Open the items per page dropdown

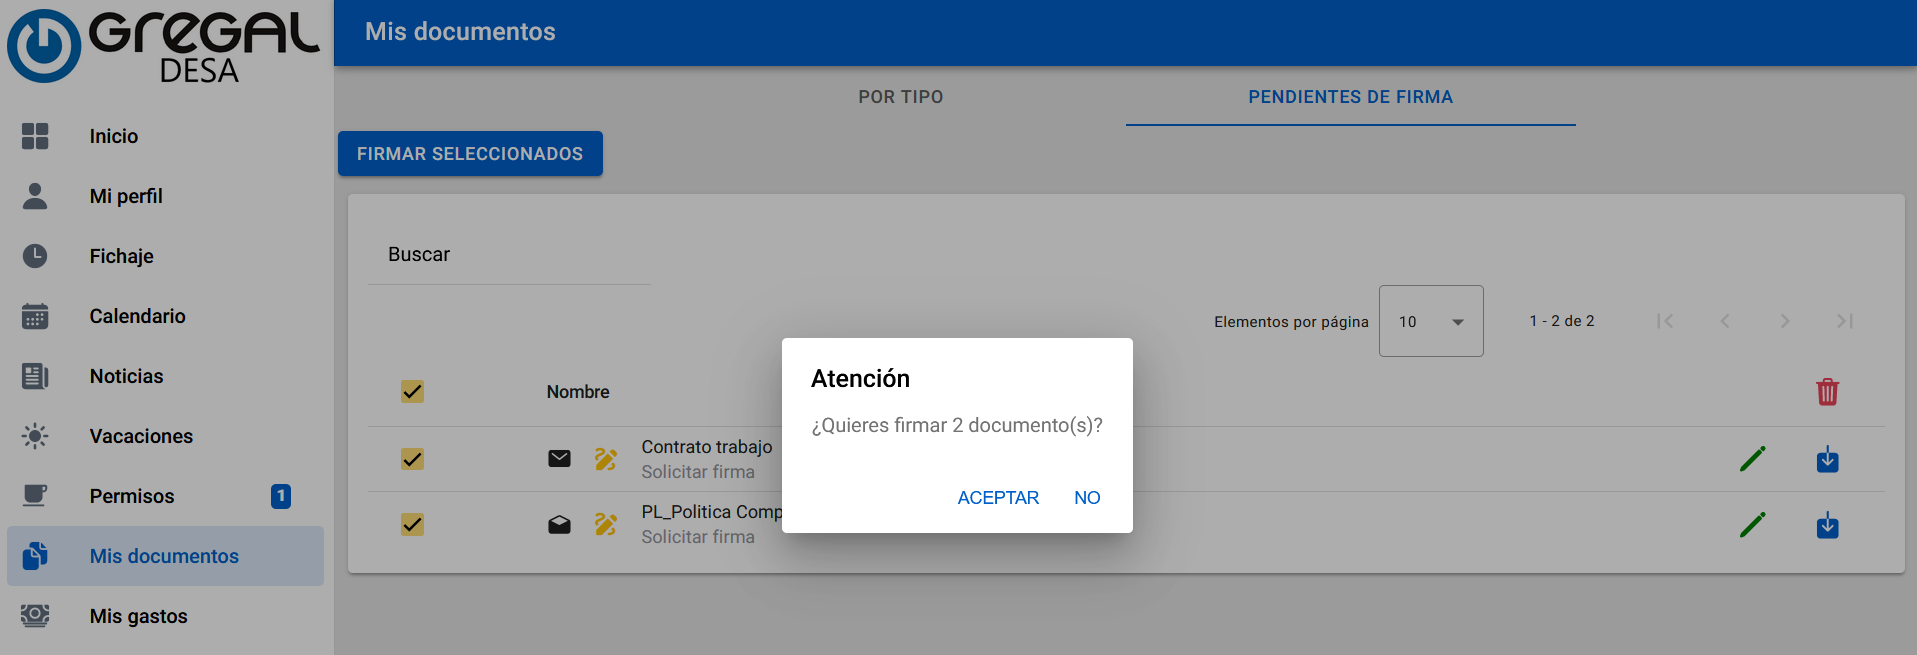tap(1430, 321)
